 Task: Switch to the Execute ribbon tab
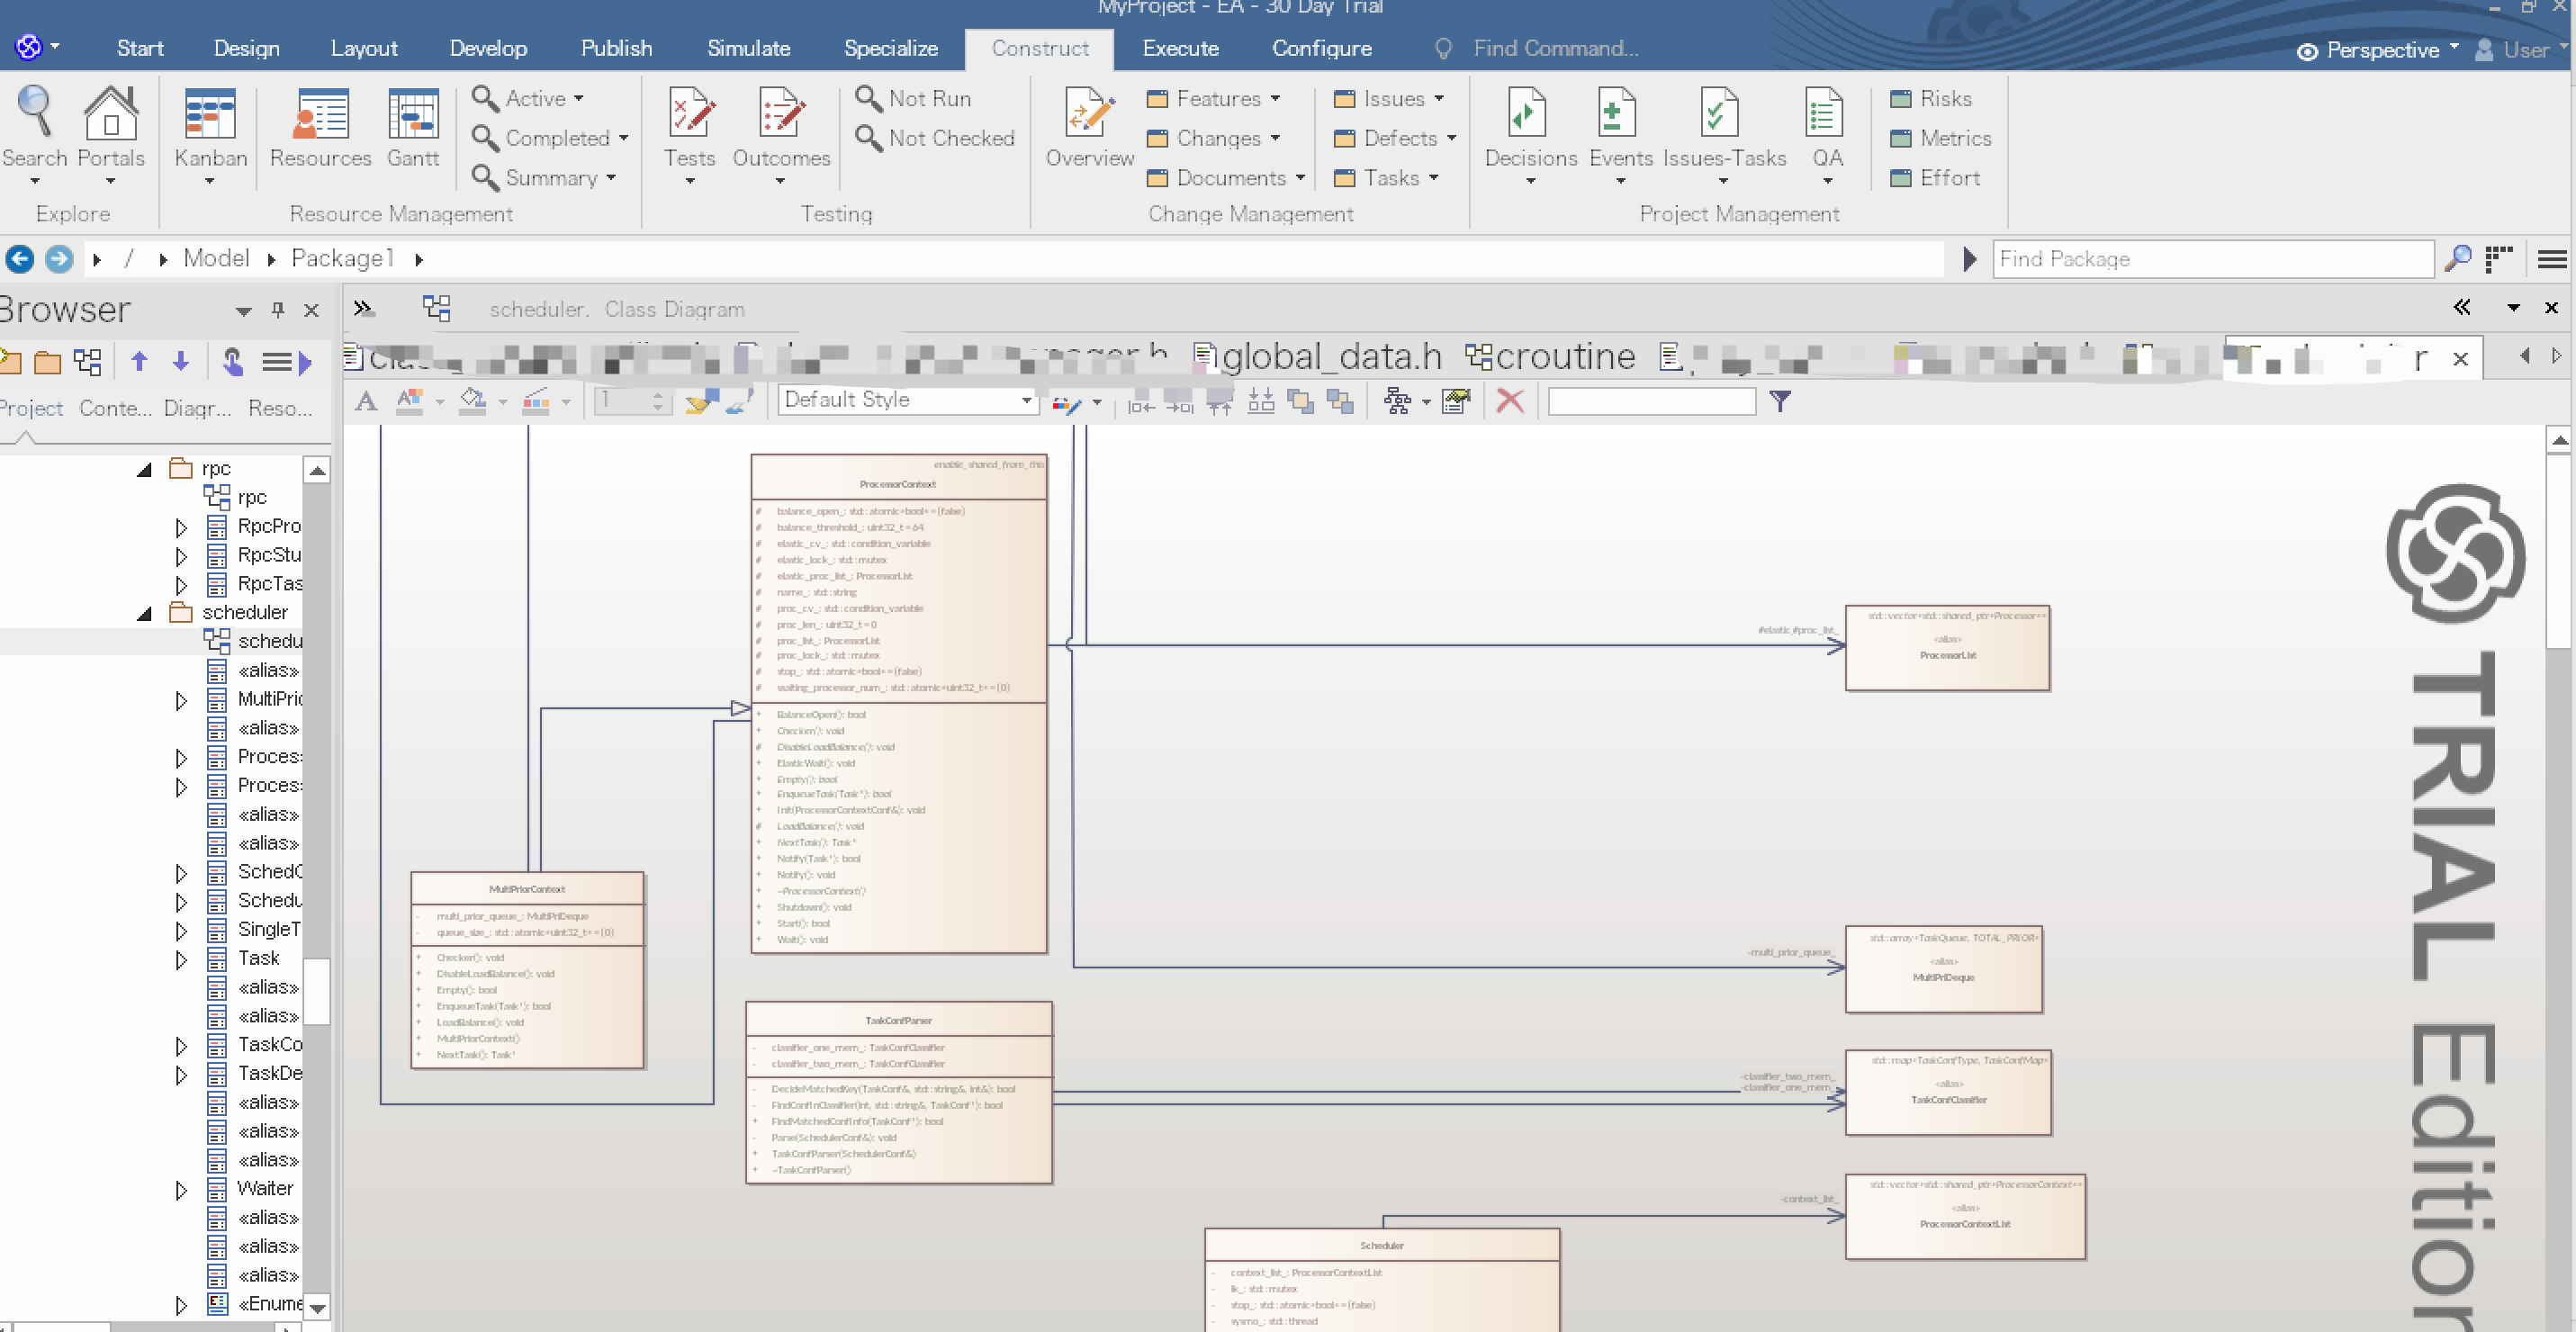[x=1180, y=48]
